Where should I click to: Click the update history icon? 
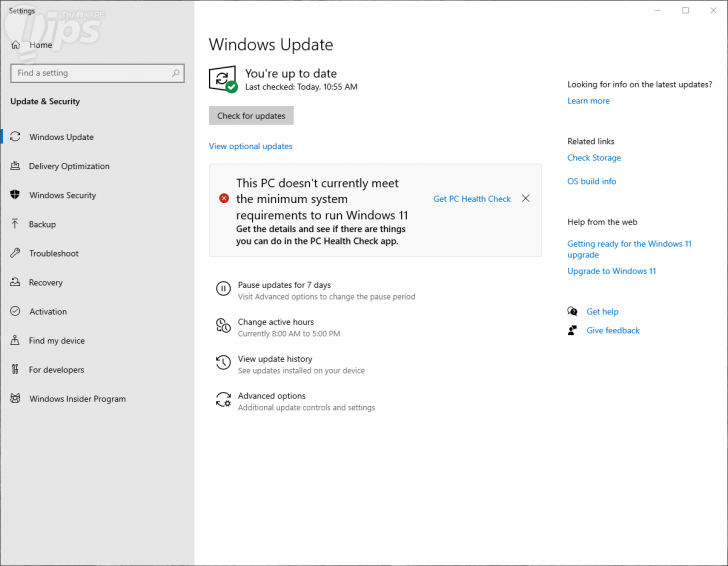223,363
